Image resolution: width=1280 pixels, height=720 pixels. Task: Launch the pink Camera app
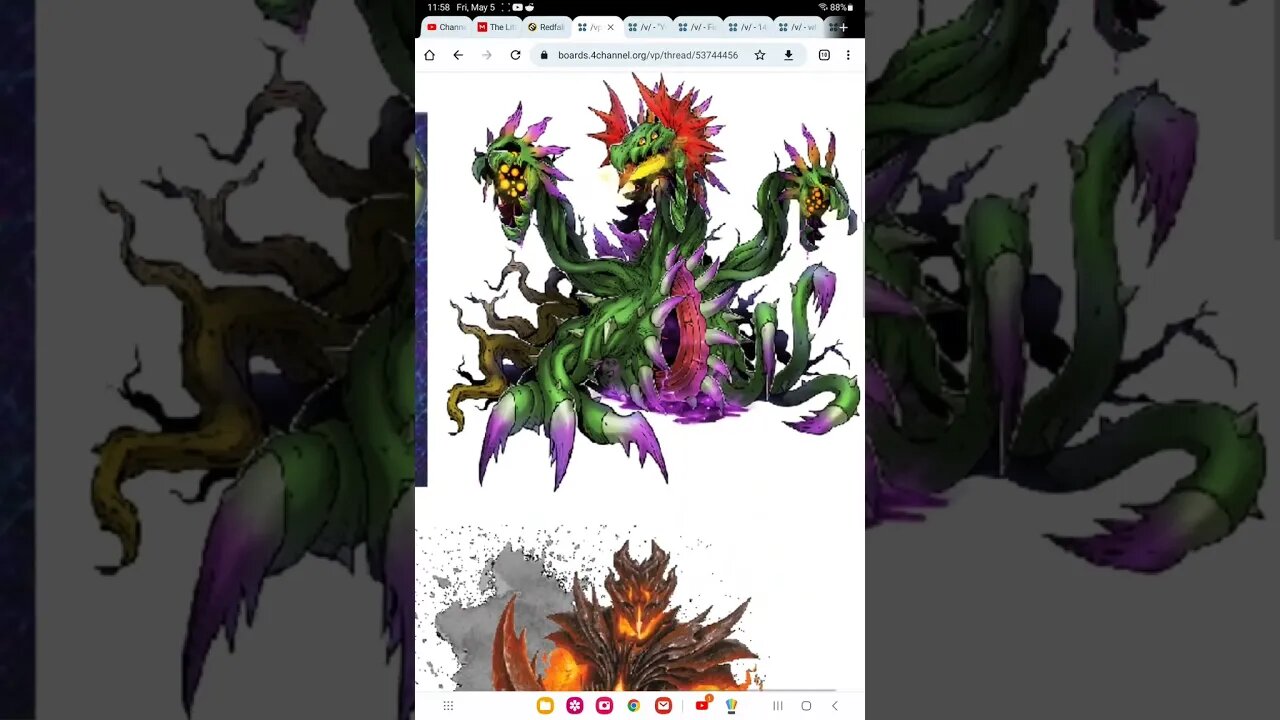(604, 706)
